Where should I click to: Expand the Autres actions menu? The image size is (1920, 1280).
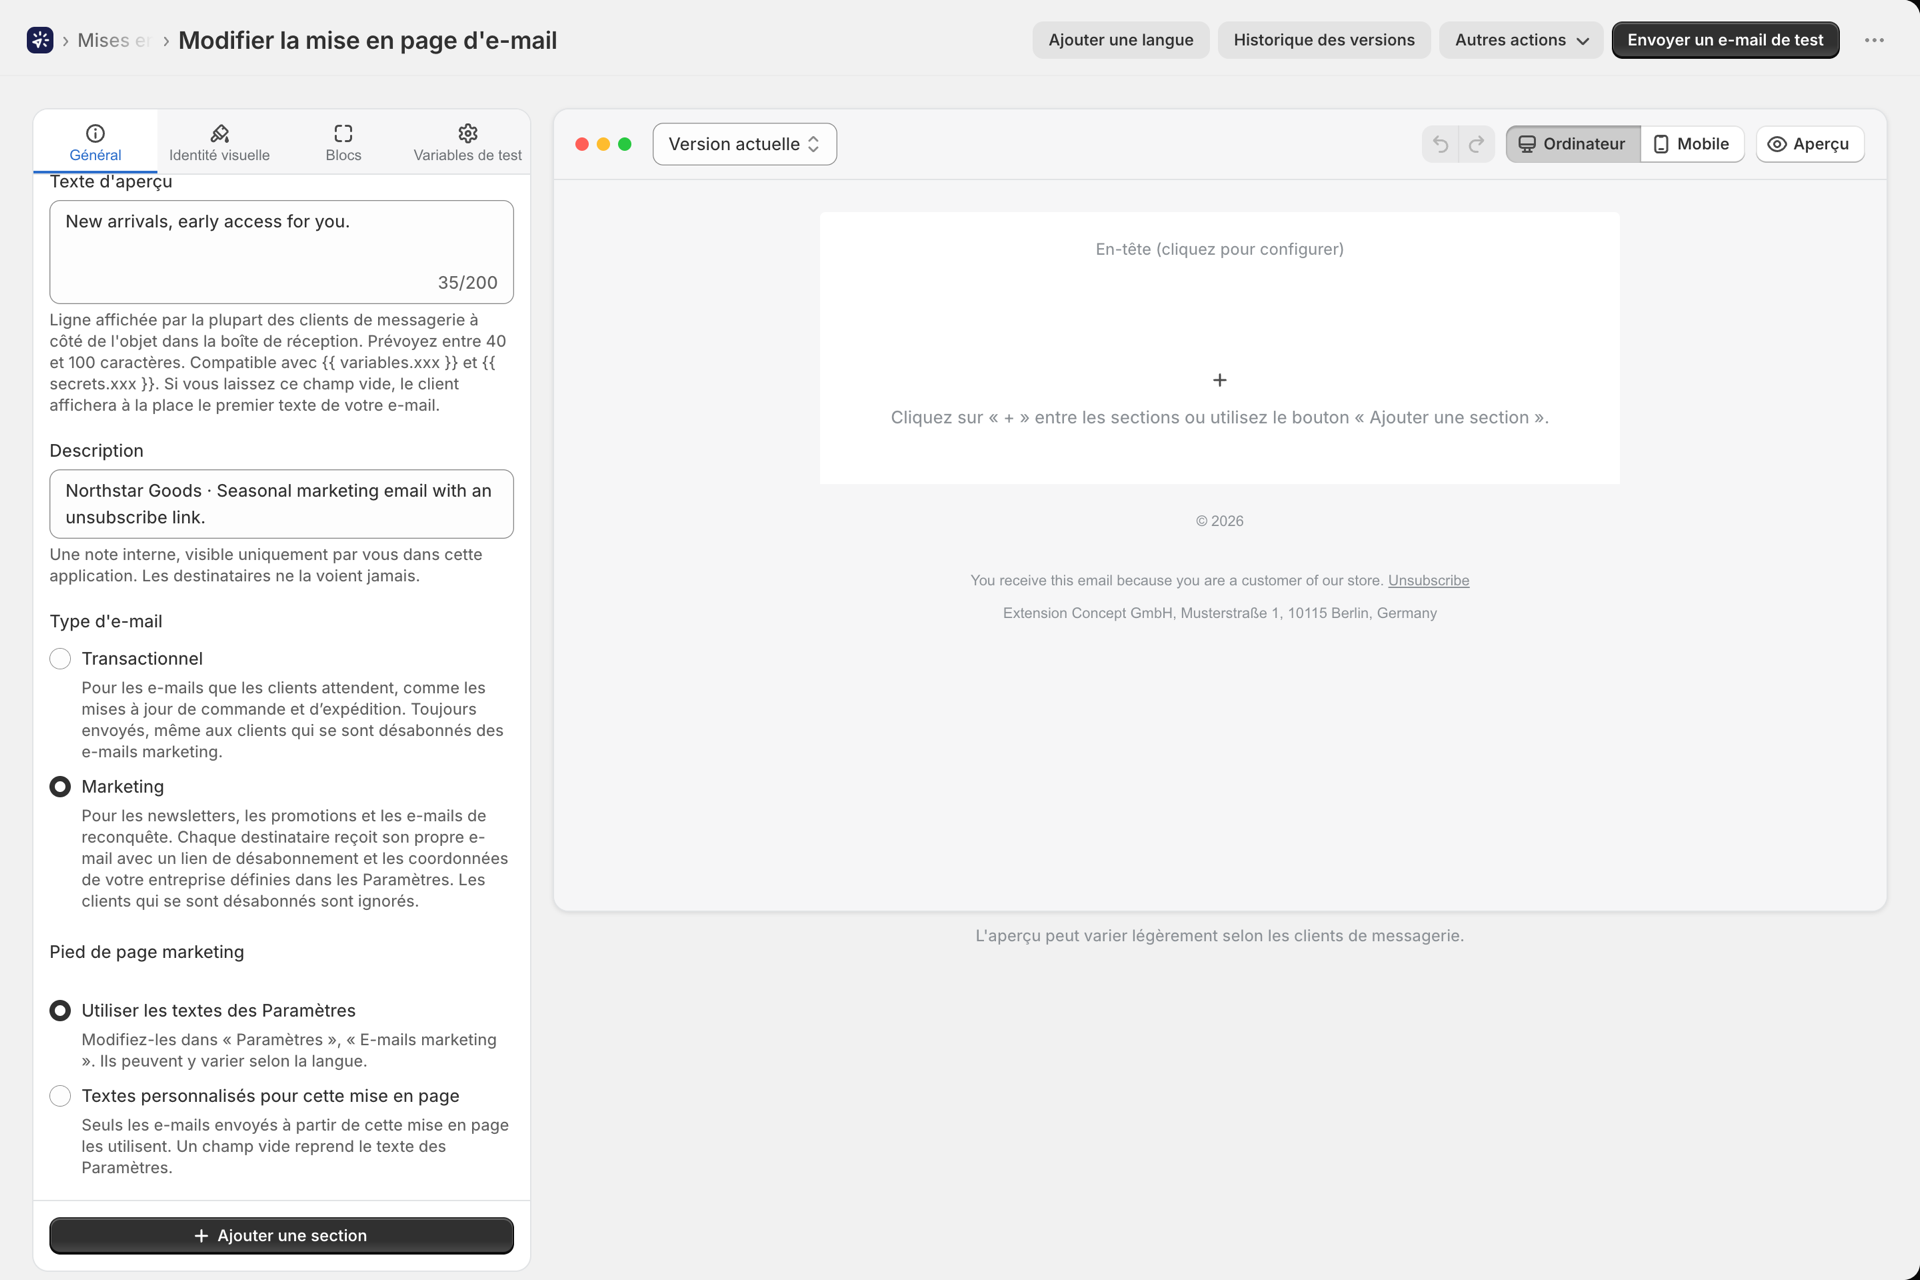point(1521,40)
